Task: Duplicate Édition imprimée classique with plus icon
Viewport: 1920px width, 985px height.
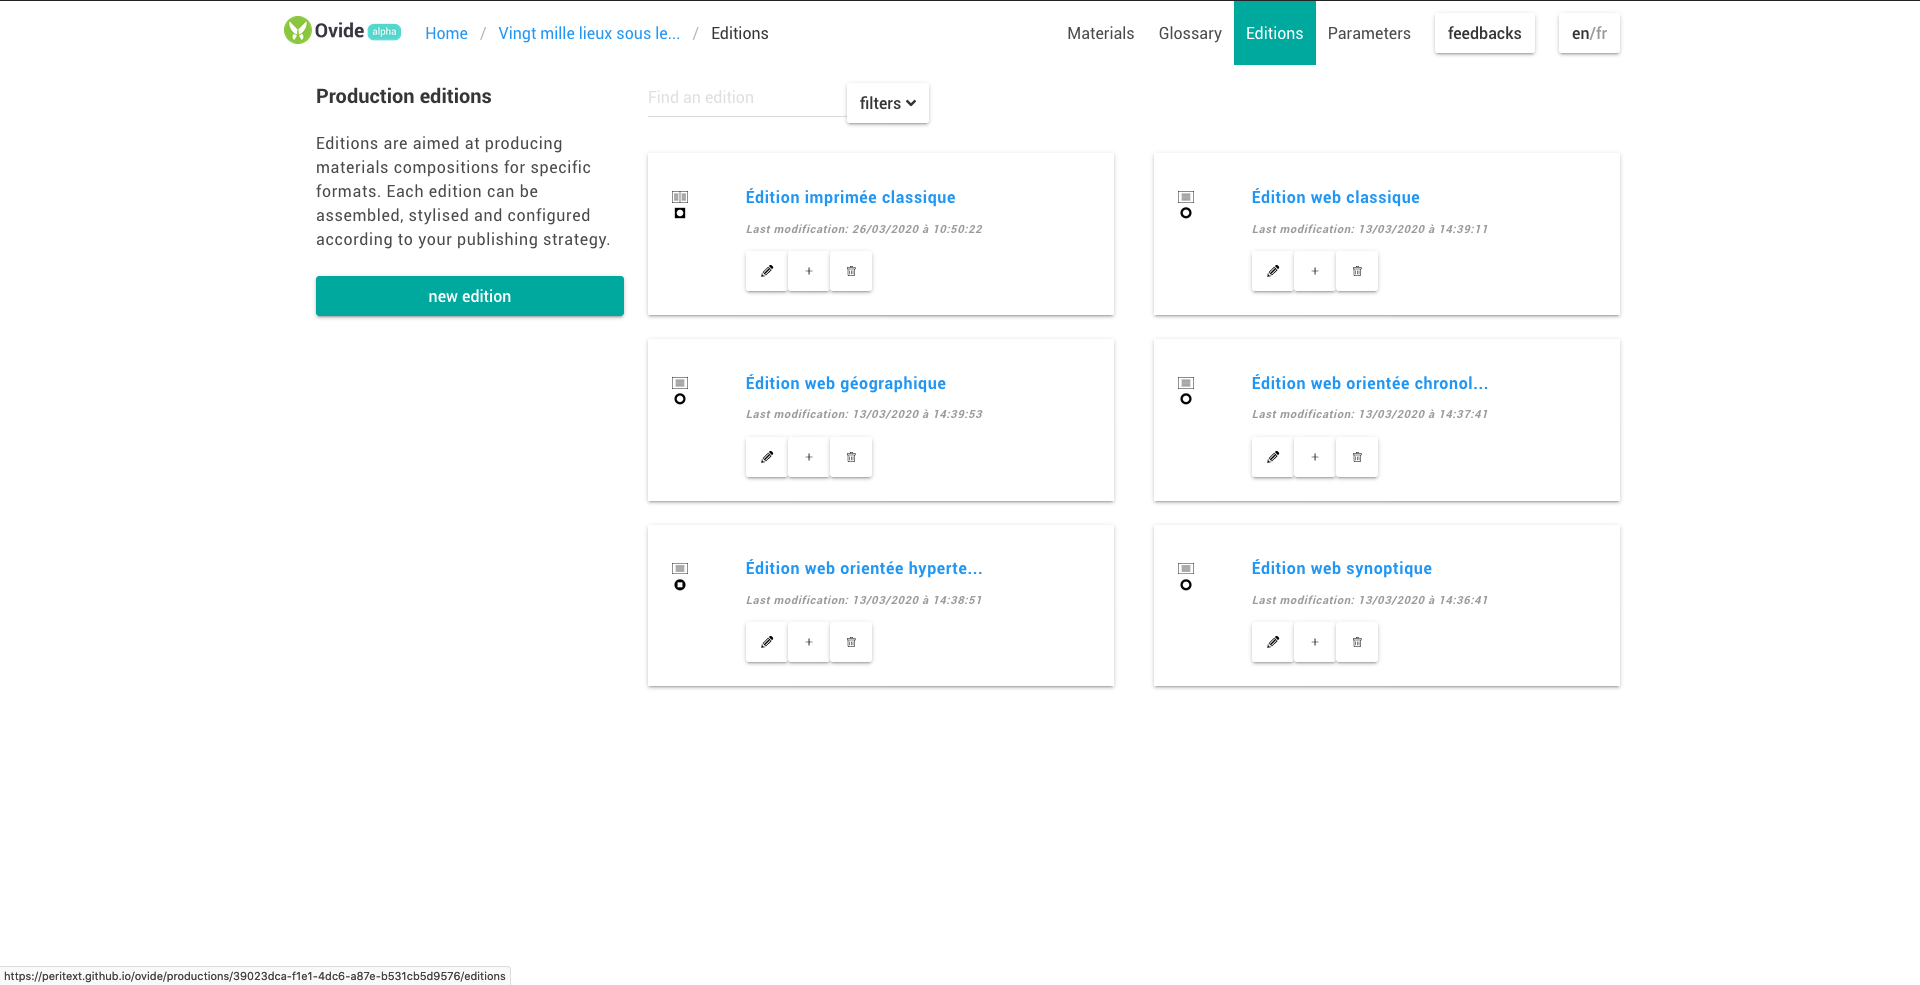Action: click(x=809, y=271)
